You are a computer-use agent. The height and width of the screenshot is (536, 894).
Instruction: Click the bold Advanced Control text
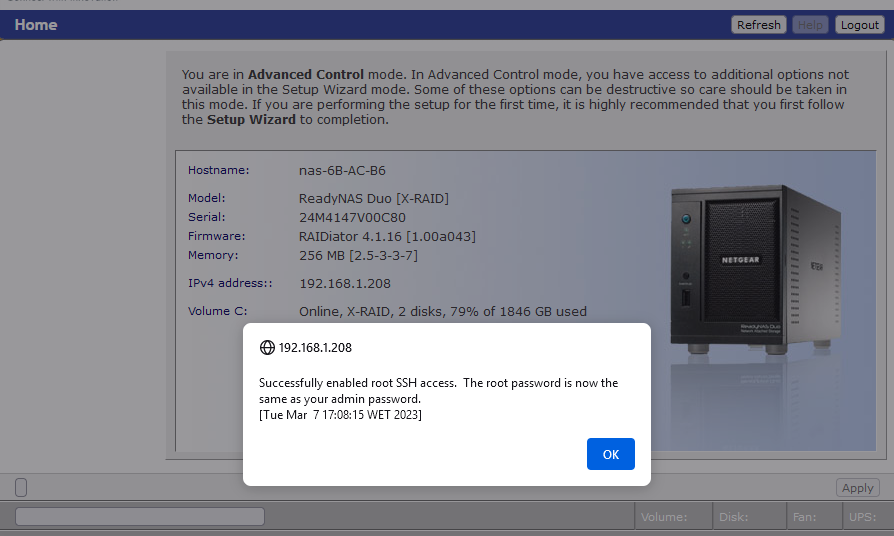306,74
